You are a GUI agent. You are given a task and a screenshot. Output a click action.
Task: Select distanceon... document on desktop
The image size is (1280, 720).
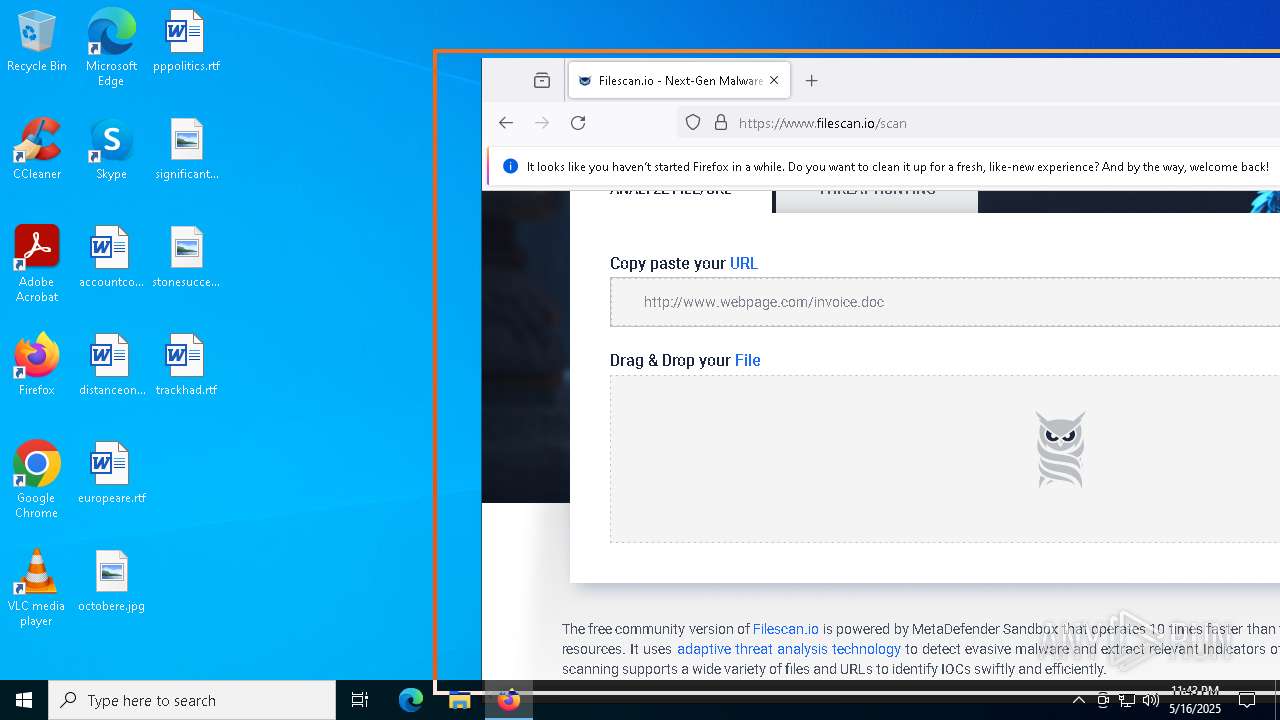[111, 366]
